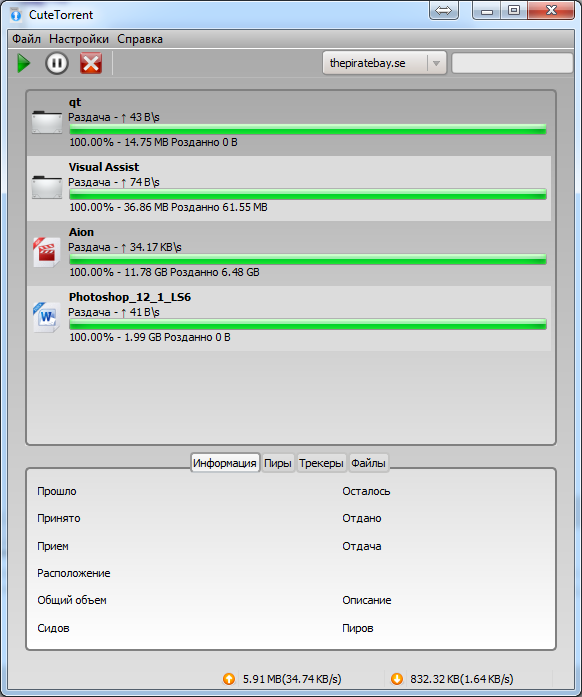Click the folder icon of Visual Assist

tap(47, 187)
